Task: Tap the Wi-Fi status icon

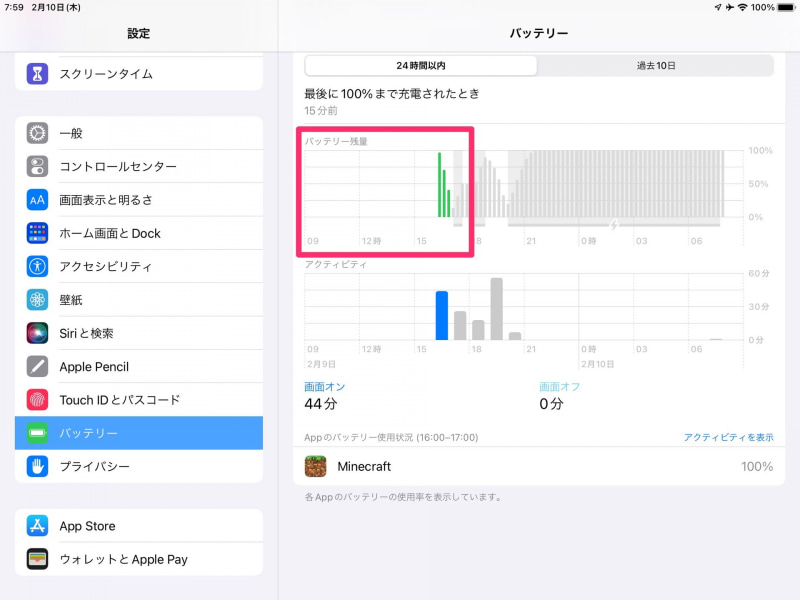Action: pos(743,7)
